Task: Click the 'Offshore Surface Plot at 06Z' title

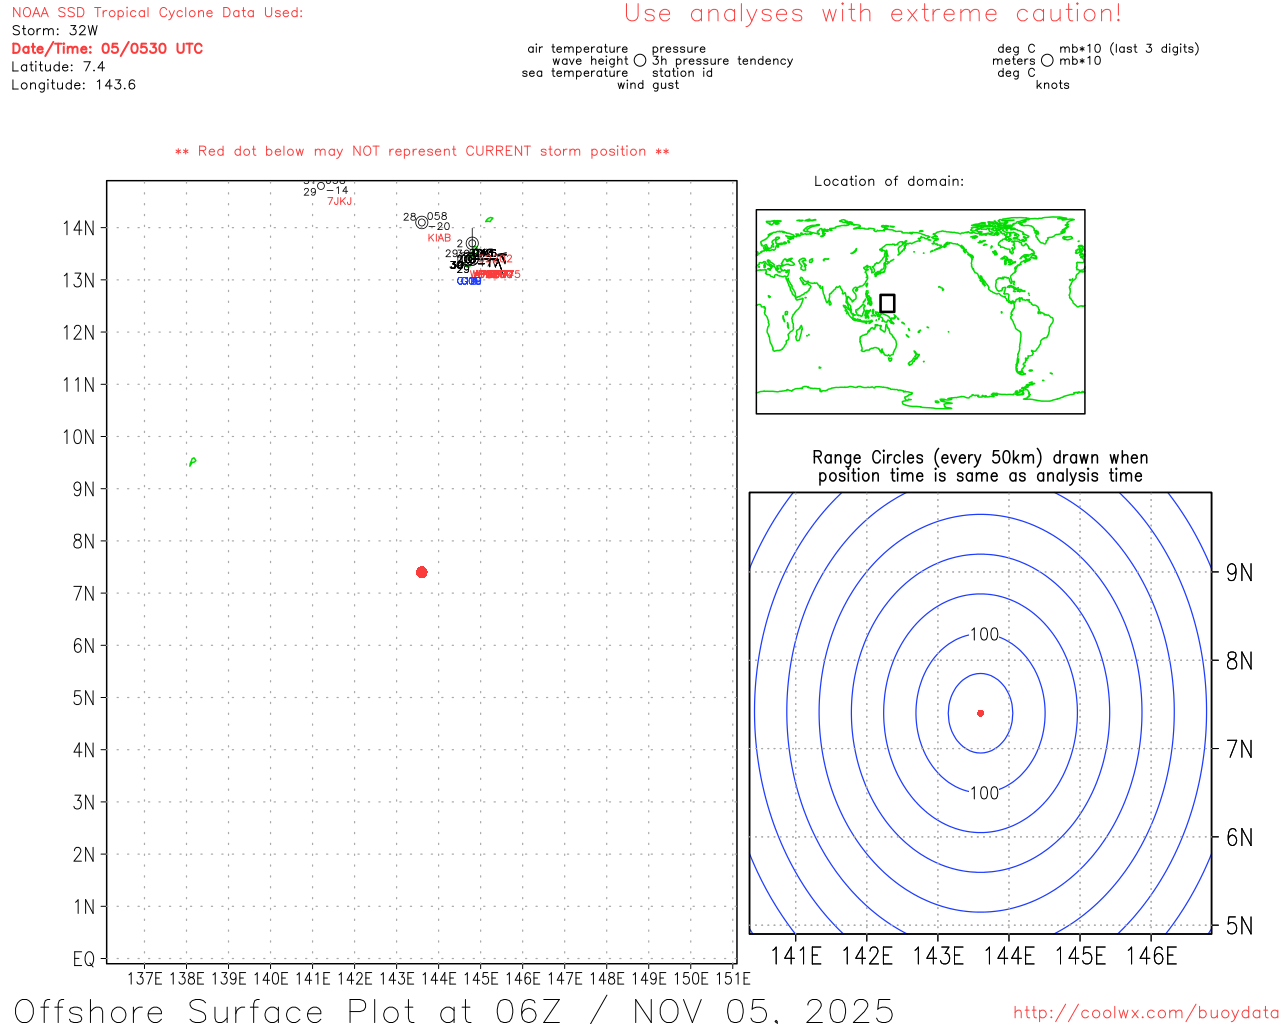Action: [454, 1011]
